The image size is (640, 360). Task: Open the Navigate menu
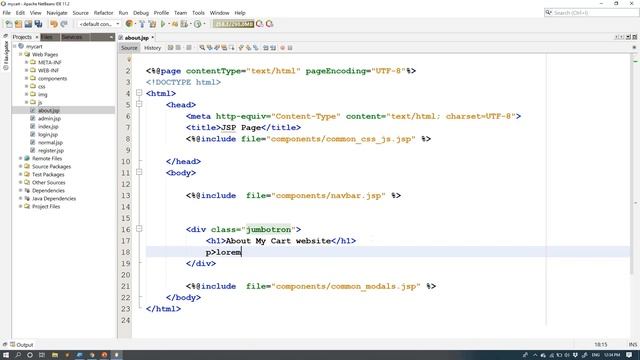pyautogui.click(x=57, y=13)
